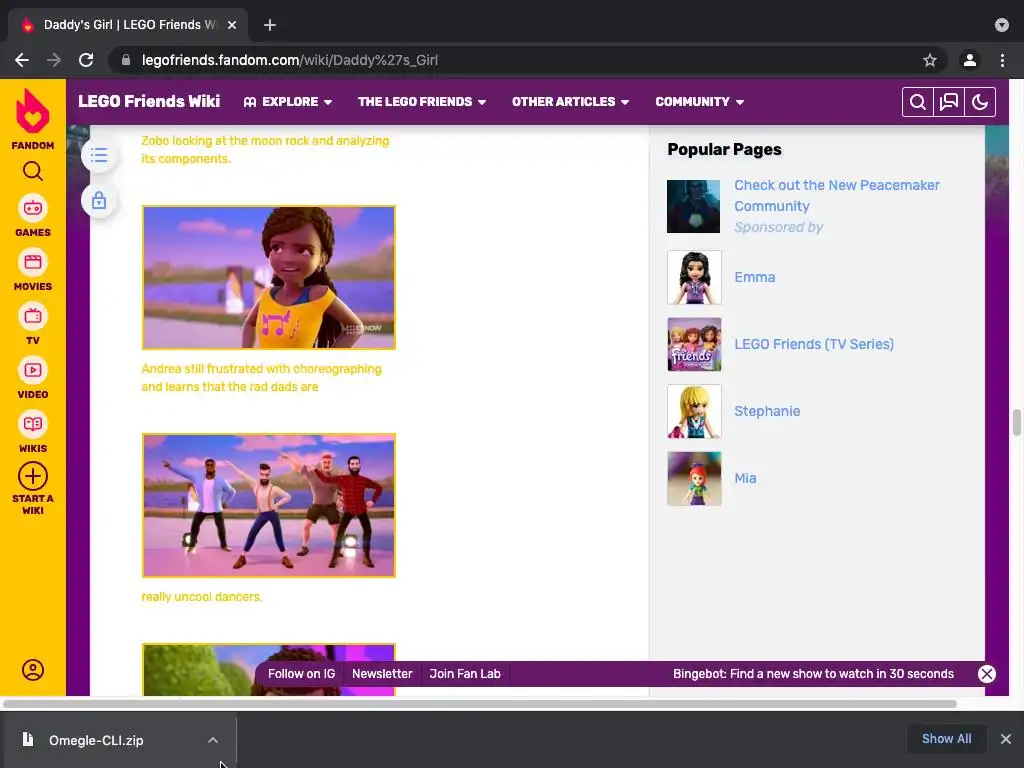Viewport: 1024px width, 768px height.
Task: Expand options for Omegle-CLI.zip download
Action: pyautogui.click(x=213, y=740)
